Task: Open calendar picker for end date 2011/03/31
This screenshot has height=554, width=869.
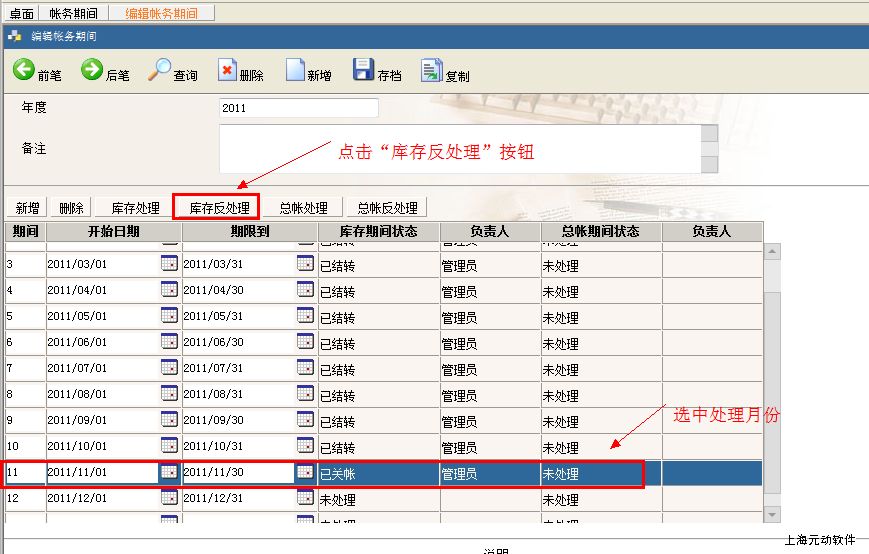Action: 305,264
